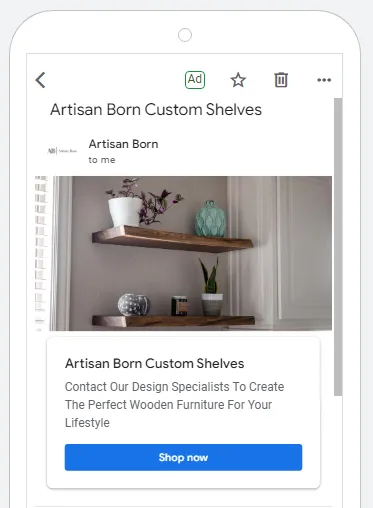Click the teal vase in the photo

pos(210,219)
